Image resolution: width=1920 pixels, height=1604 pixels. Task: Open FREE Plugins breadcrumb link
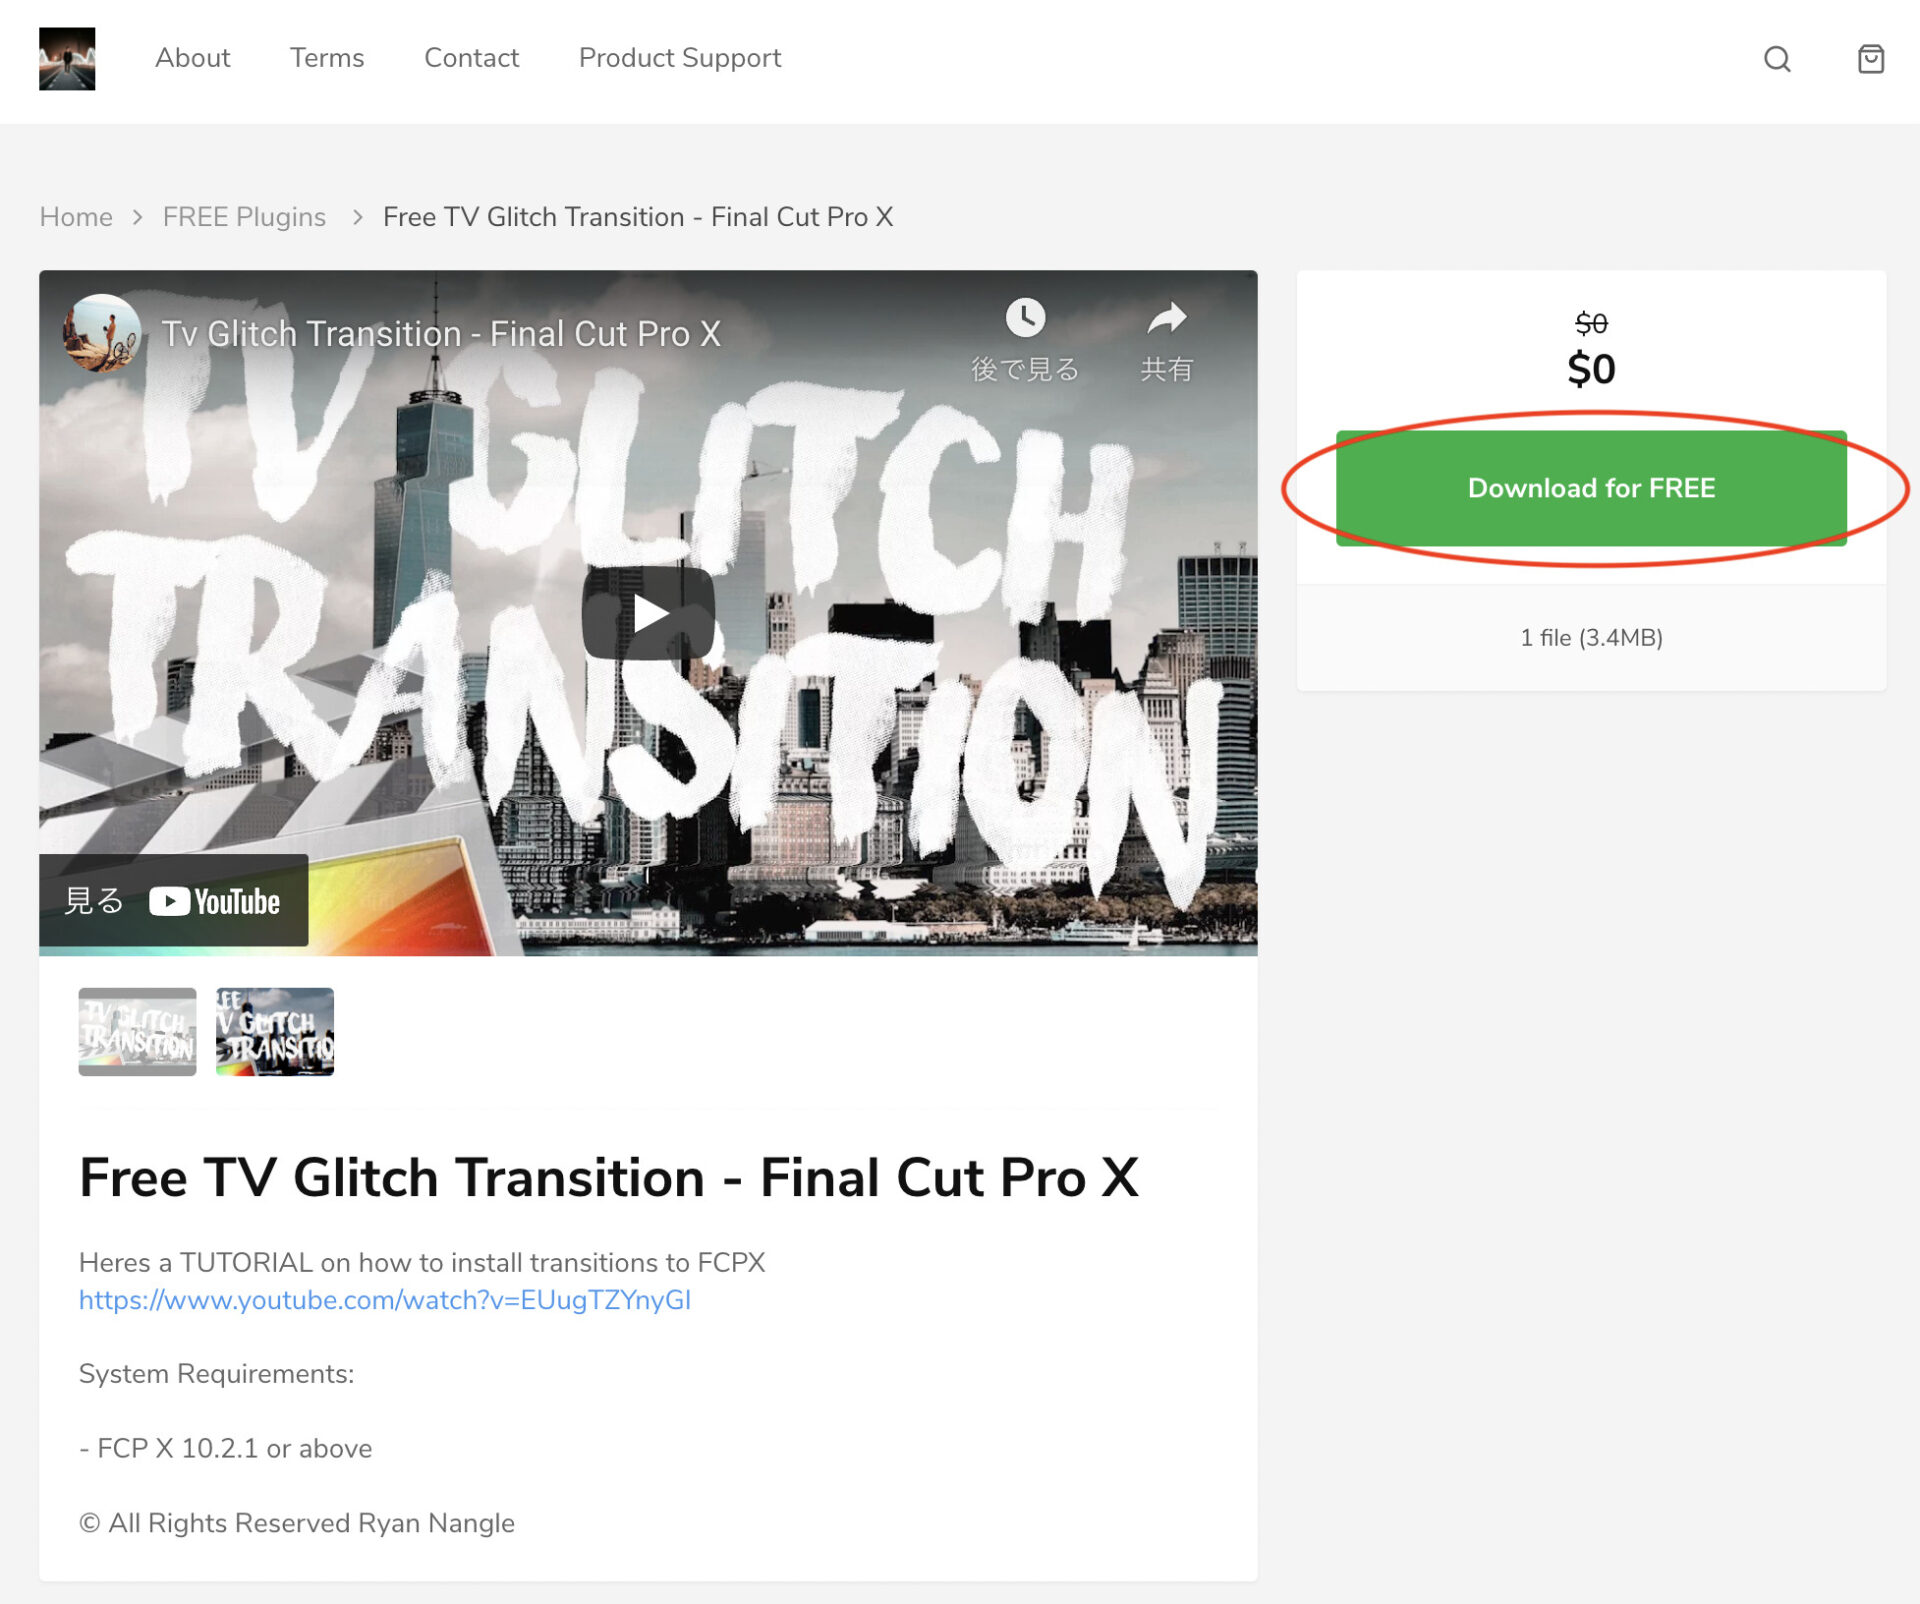tap(244, 217)
